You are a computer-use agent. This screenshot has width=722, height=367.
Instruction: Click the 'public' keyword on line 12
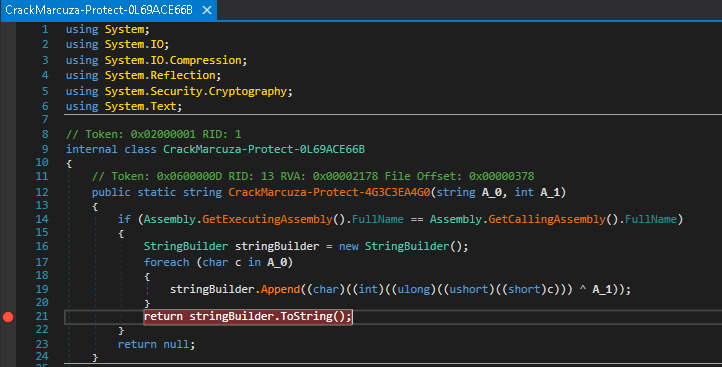click(111, 192)
